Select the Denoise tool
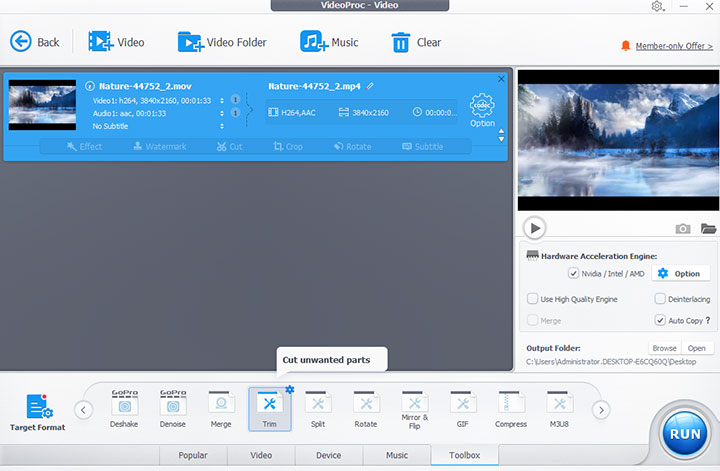The height and width of the screenshot is (471, 720). pyautogui.click(x=173, y=409)
